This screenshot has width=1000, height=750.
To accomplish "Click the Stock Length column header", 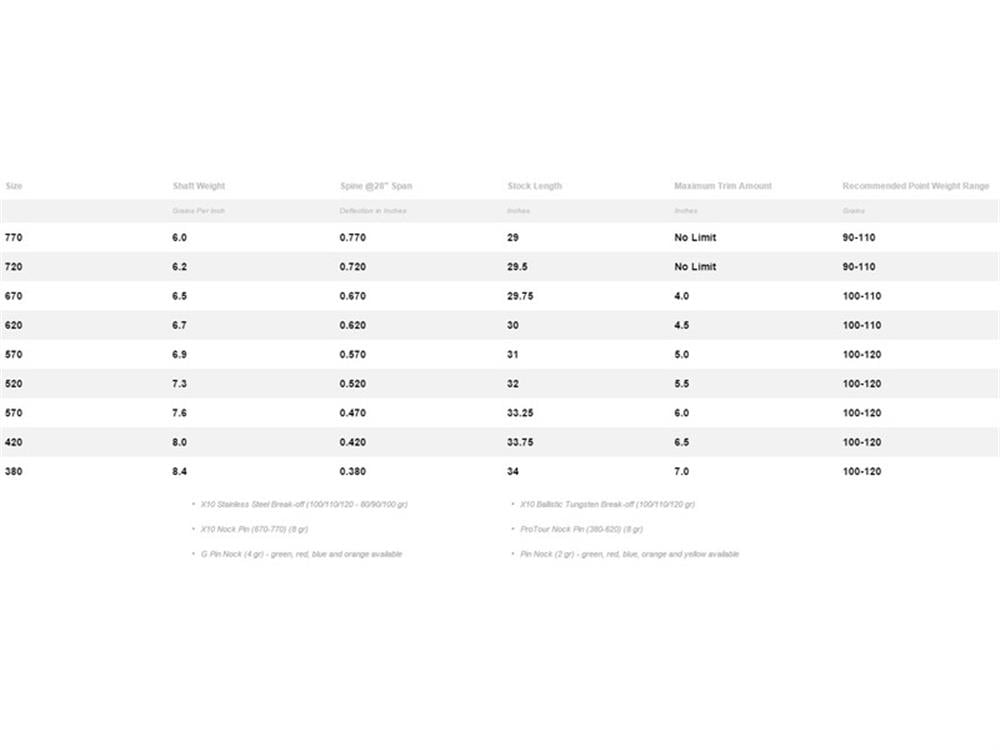I will [535, 186].
